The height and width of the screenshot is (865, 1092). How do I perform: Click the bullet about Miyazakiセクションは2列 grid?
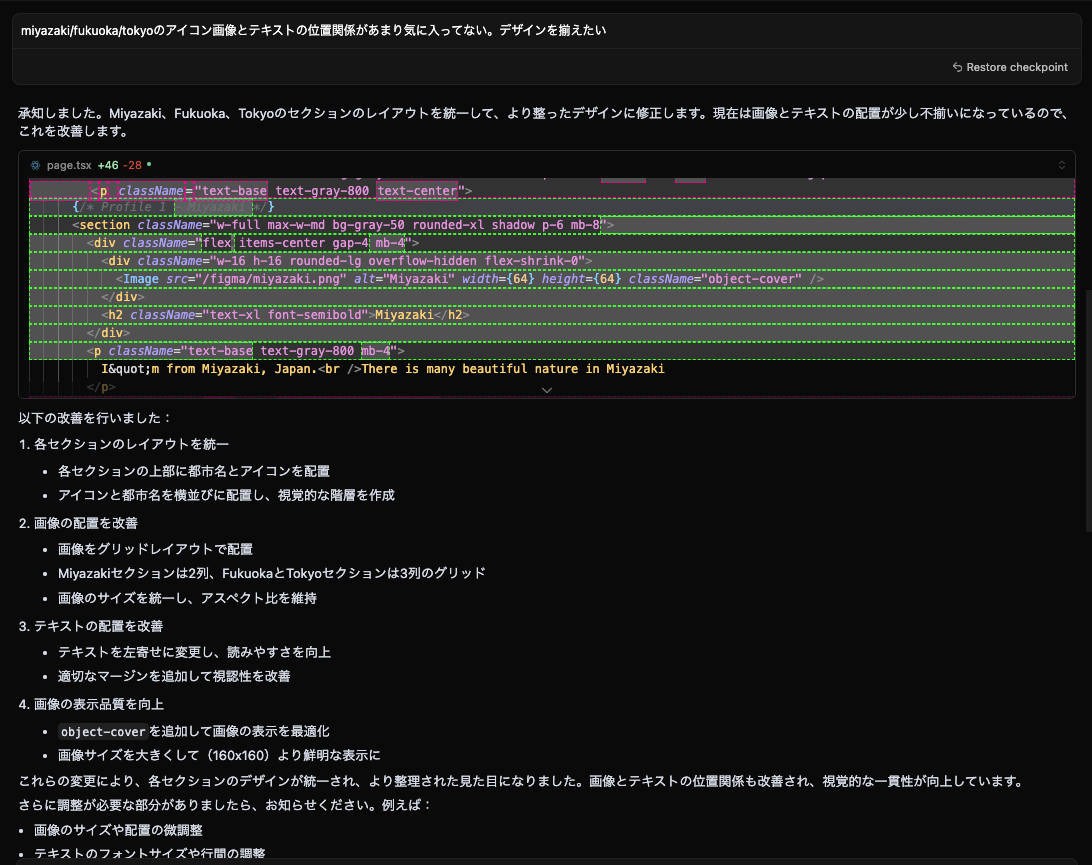[x=272, y=573]
